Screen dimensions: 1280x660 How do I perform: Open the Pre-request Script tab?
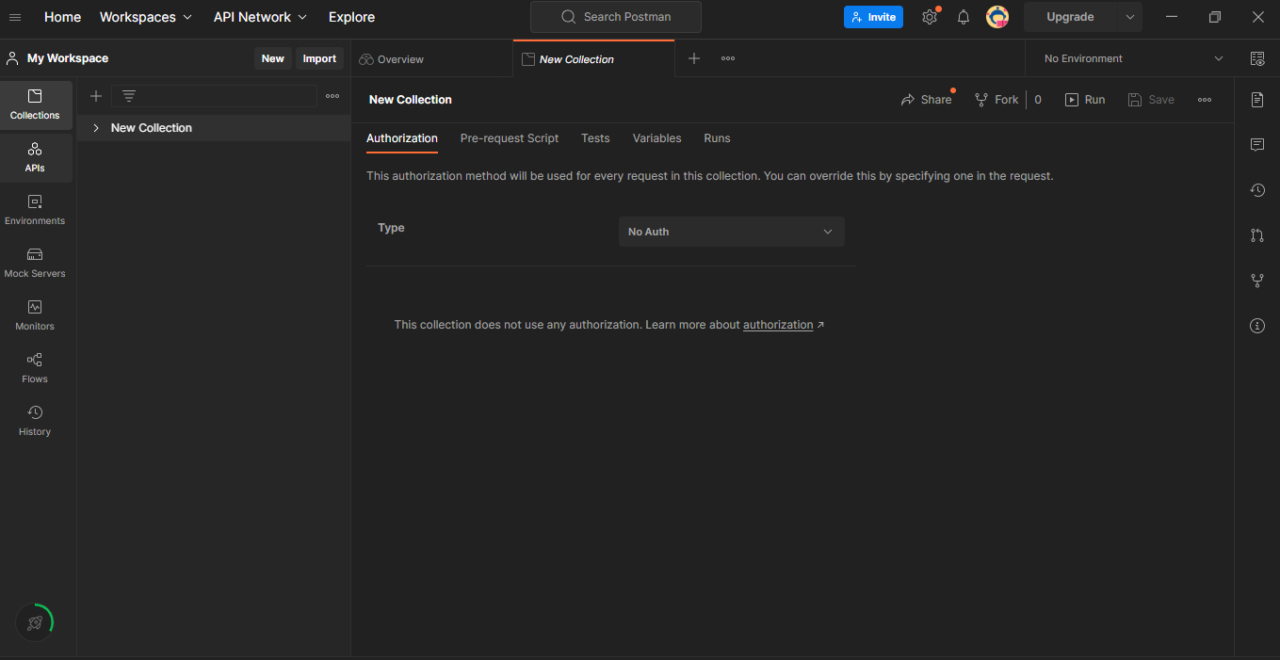point(509,138)
